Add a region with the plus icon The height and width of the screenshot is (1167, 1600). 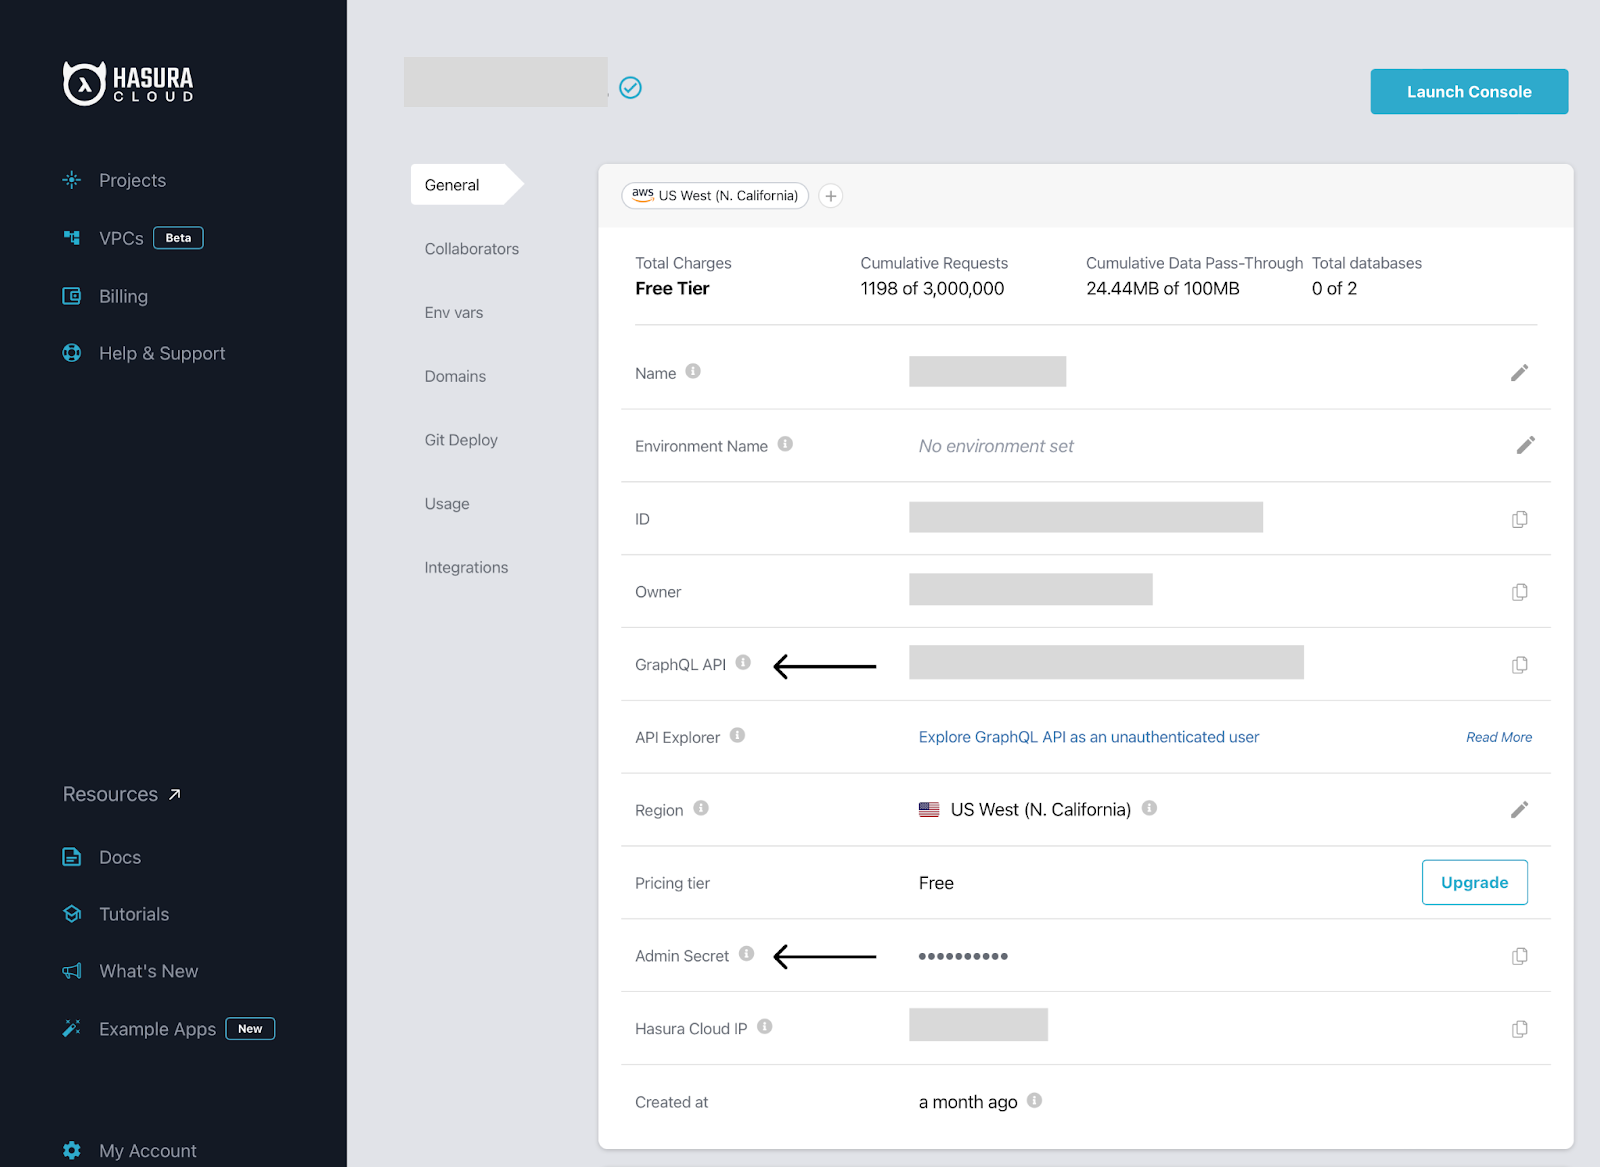[x=830, y=196]
